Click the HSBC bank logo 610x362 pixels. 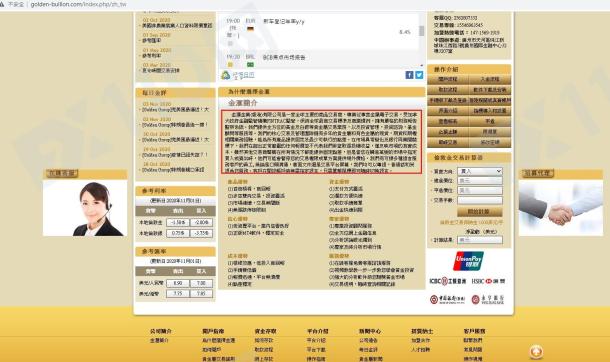tap(488, 281)
